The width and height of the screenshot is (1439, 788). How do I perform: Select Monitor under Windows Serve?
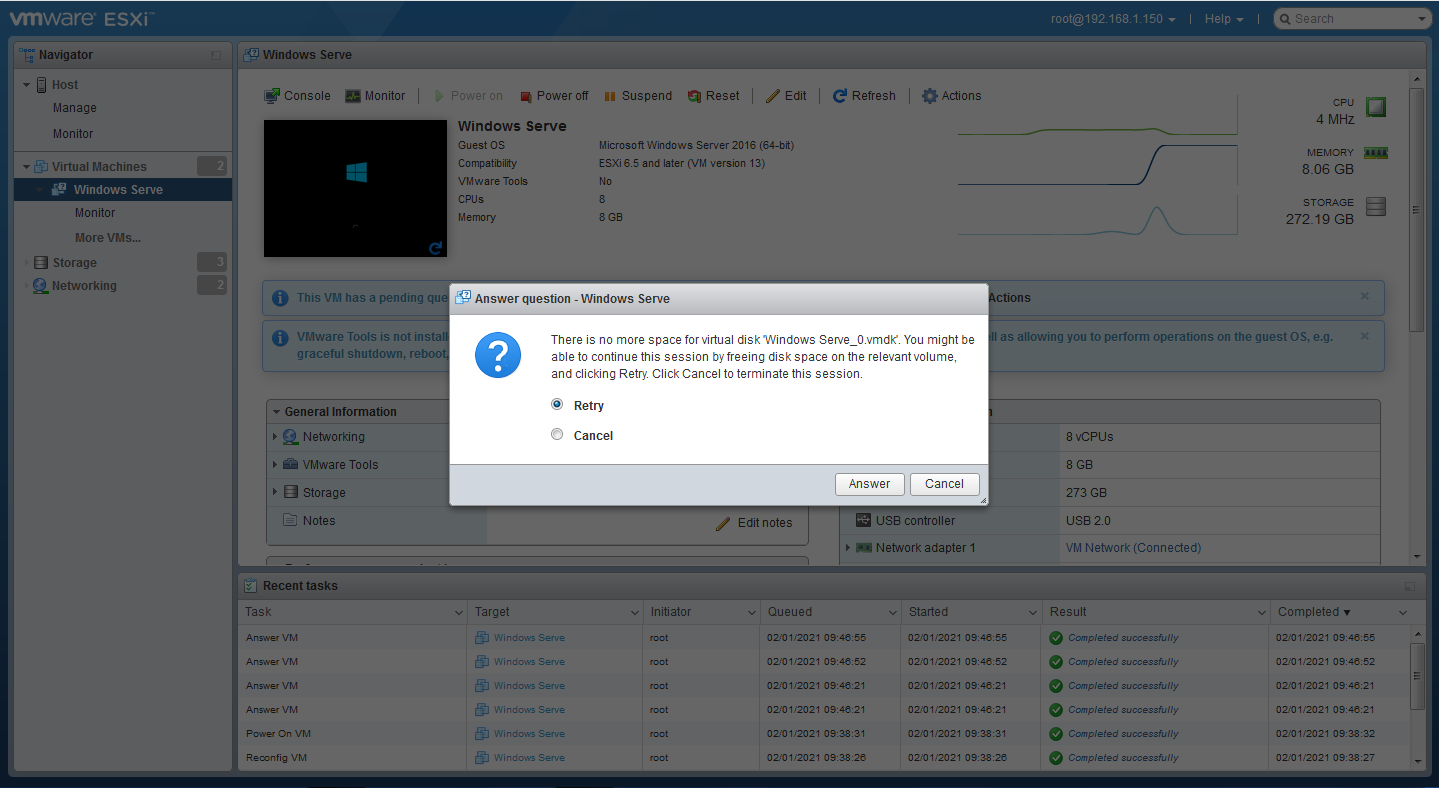tap(95, 213)
